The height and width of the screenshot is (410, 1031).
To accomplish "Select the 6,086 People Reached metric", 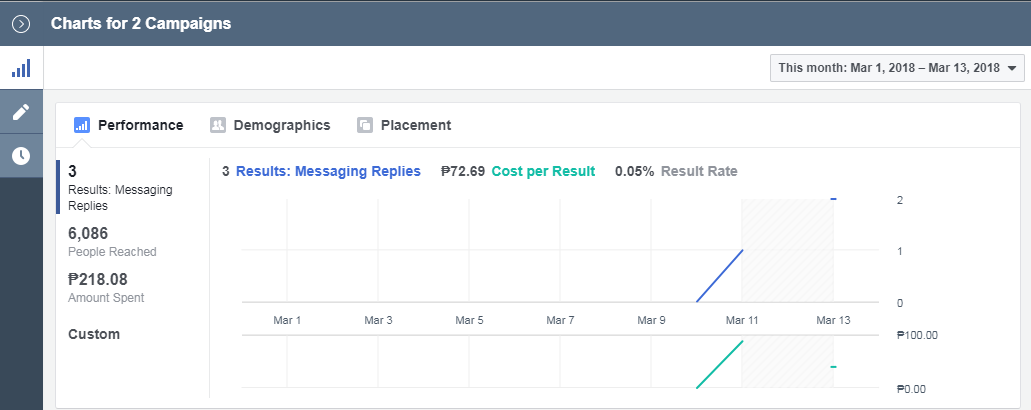I will (112, 242).
